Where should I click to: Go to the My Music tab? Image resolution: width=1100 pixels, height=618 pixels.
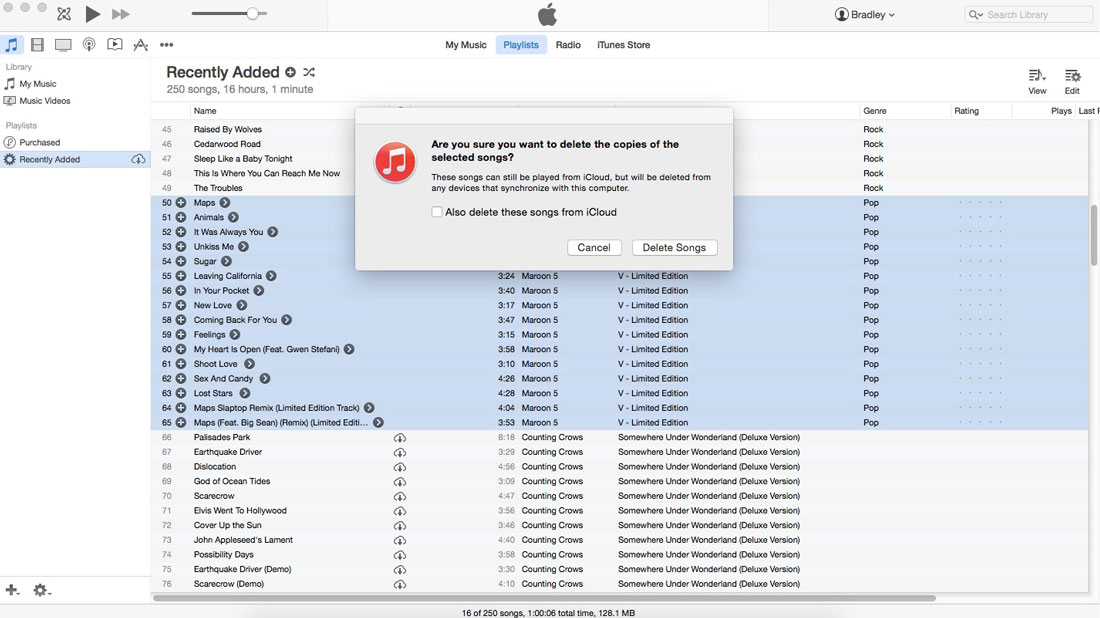click(x=466, y=45)
